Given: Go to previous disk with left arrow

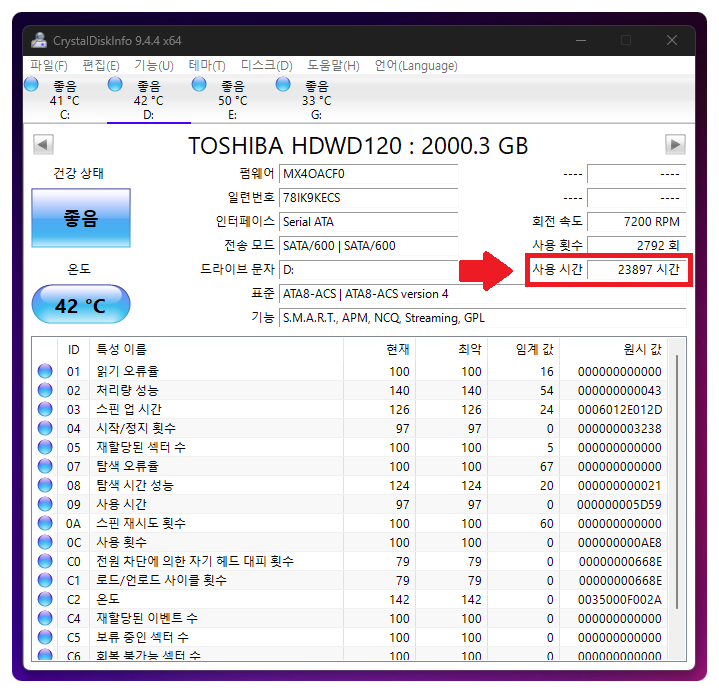Looking at the screenshot, I should point(43,145).
